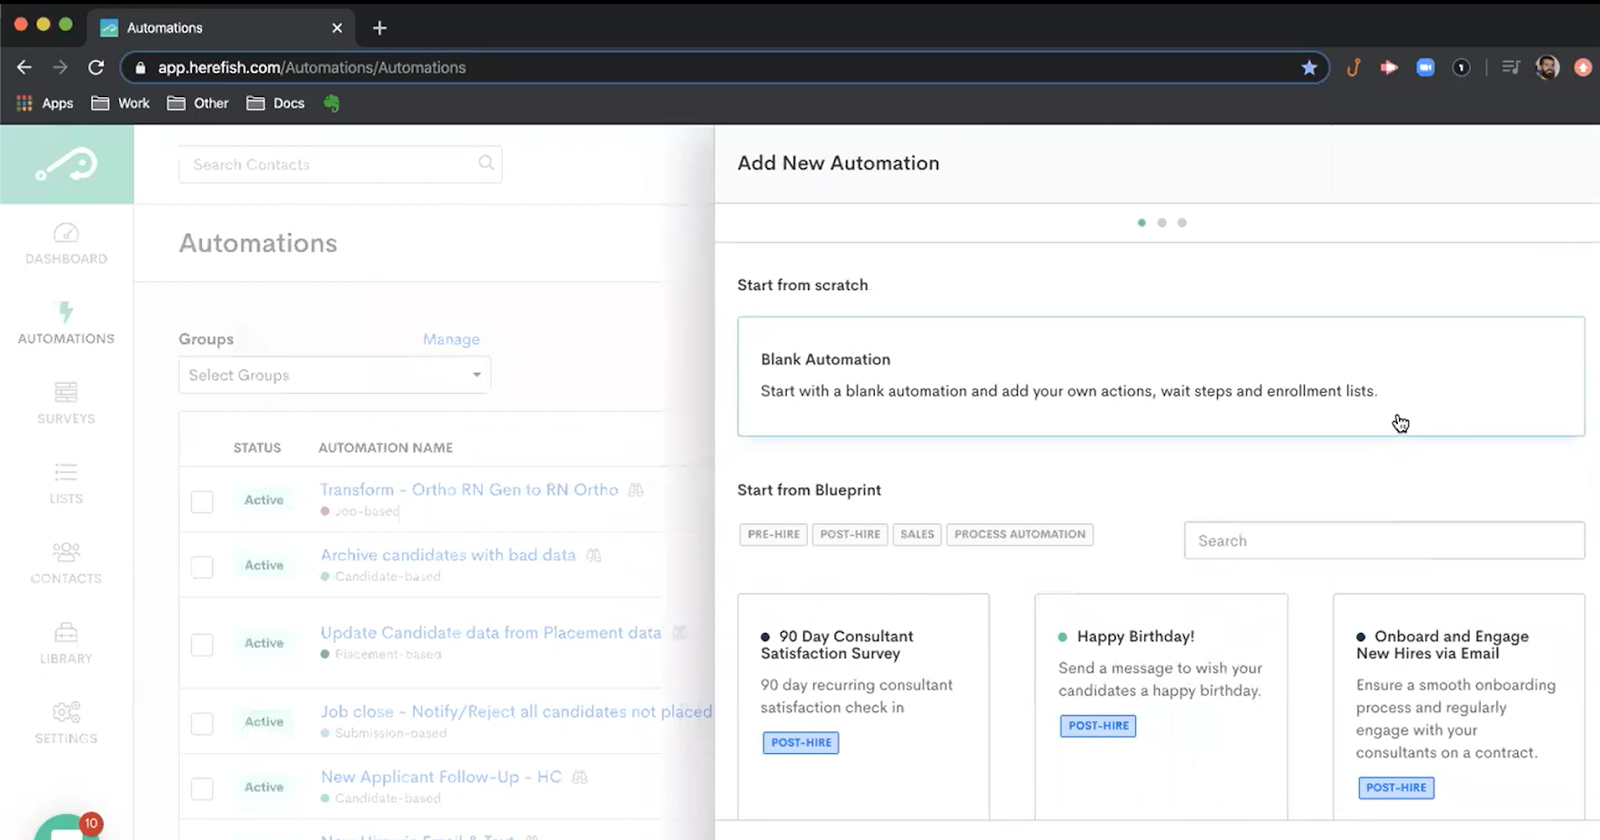Click the blueprint Search field
Image resolution: width=1600 pixels, height=840 pixels.
pos(1384,540)
